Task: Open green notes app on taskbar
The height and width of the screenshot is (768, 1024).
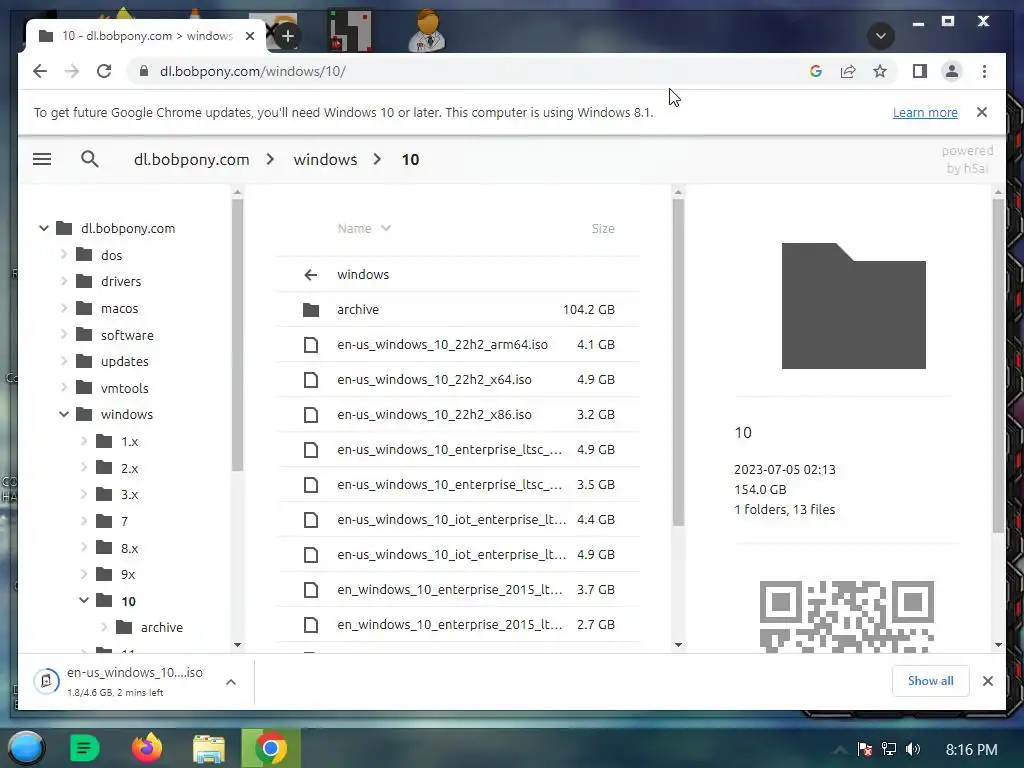Action: click(84, 748)
